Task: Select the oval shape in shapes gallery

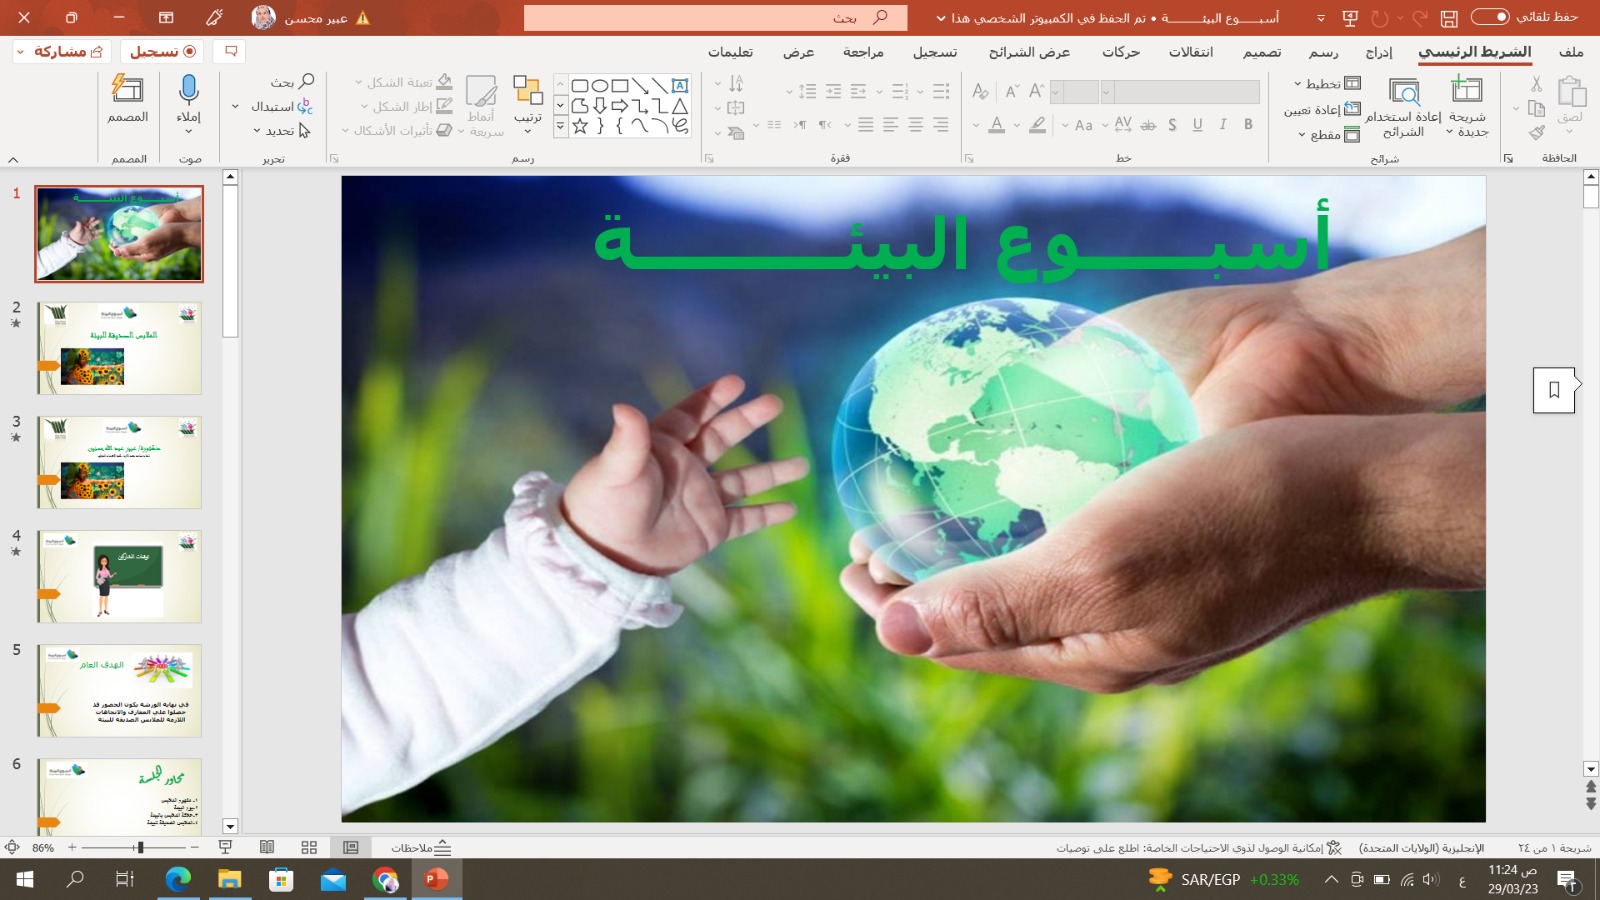Action: tap(600, 86)
